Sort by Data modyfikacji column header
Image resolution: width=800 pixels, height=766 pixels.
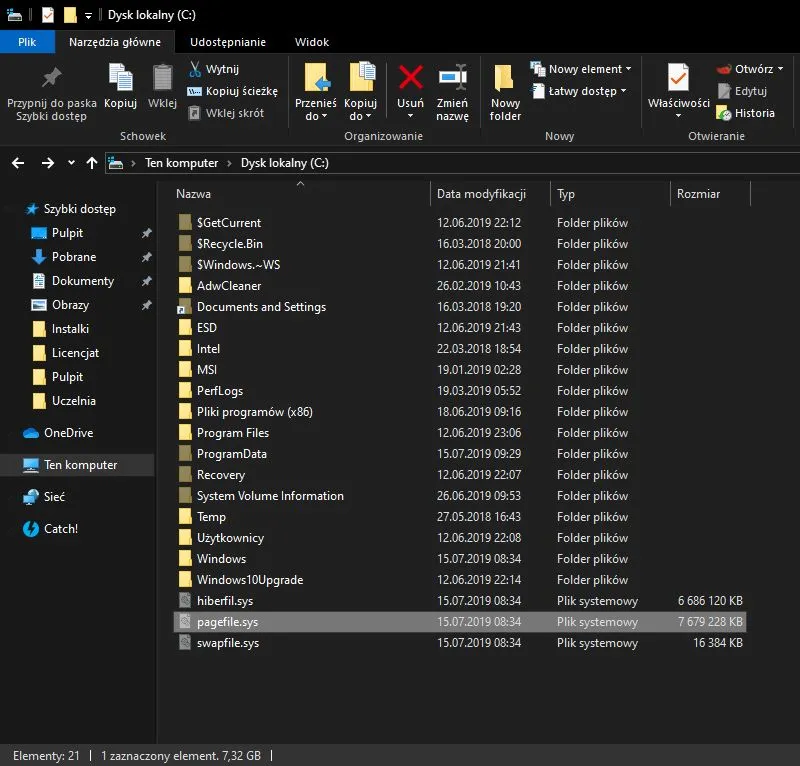coord(481,194)
